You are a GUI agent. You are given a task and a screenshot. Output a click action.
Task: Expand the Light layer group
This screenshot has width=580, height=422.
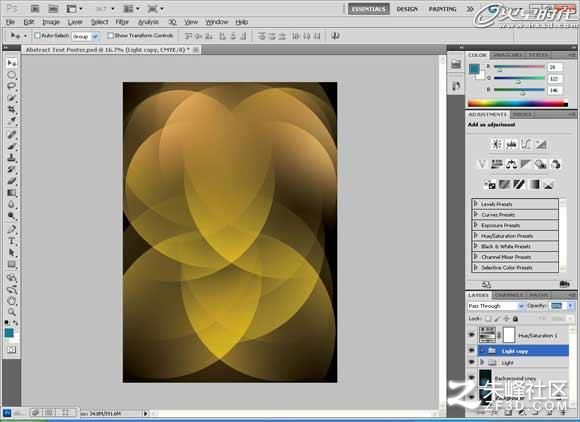pyautogui.click(x=482, y=362)
